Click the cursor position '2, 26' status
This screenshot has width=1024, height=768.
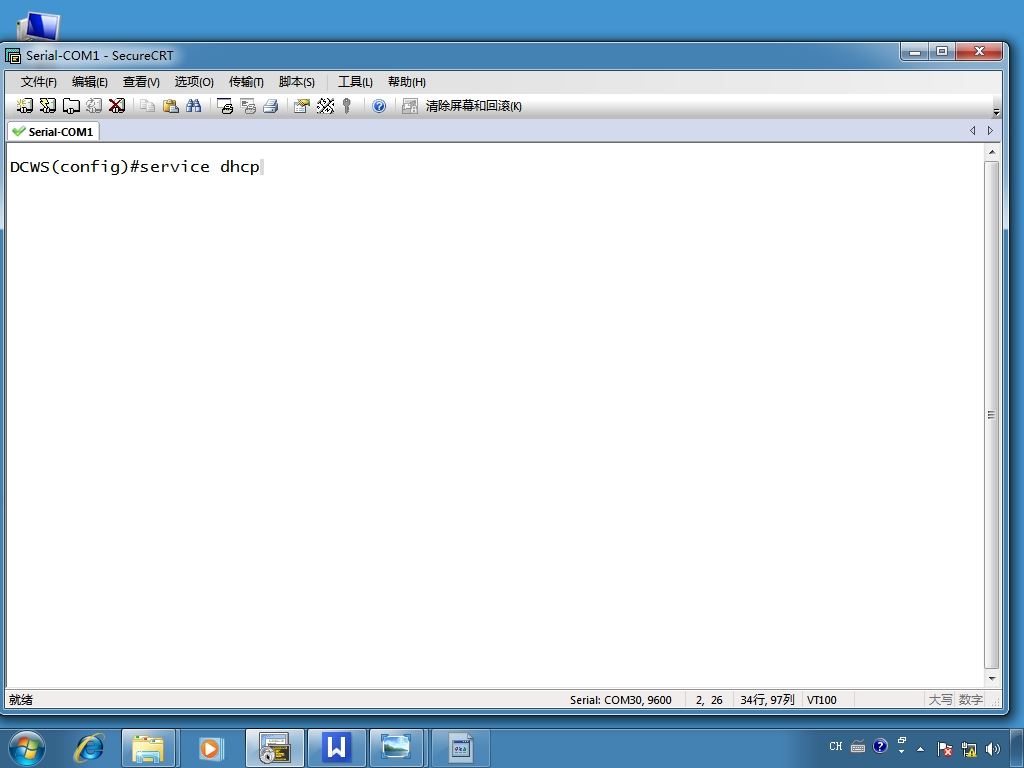pos(709,700)
